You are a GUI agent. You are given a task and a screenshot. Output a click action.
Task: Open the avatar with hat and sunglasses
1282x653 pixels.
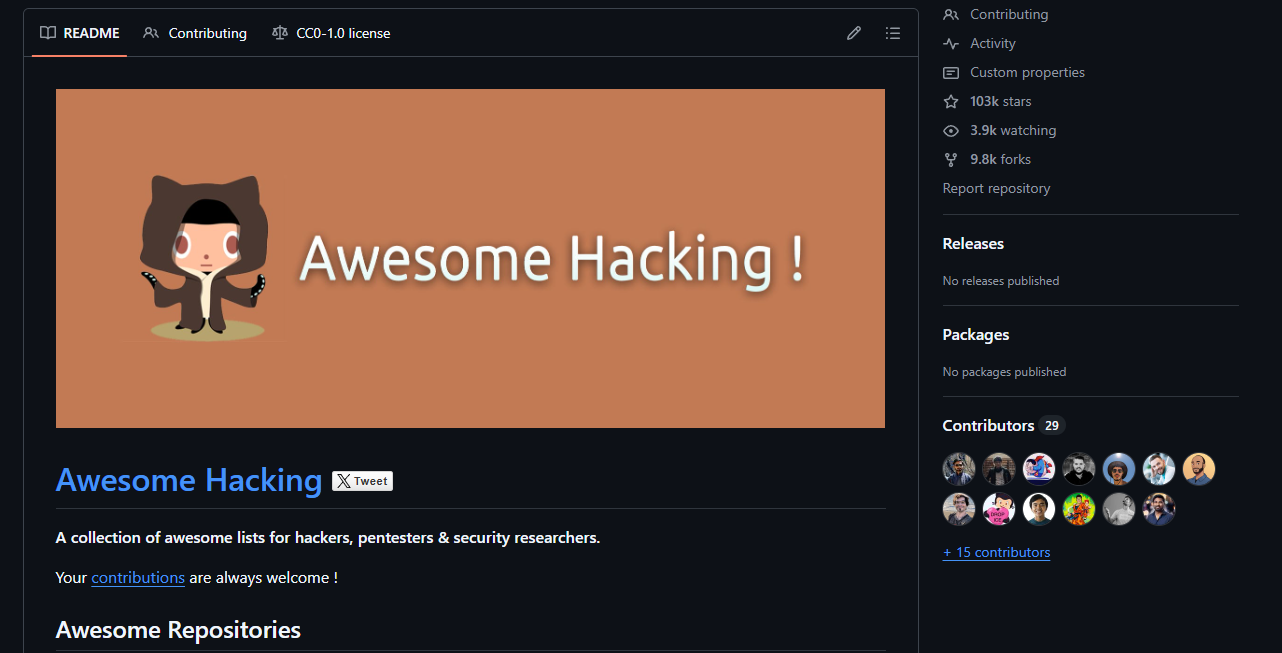tap(1119, 469)
